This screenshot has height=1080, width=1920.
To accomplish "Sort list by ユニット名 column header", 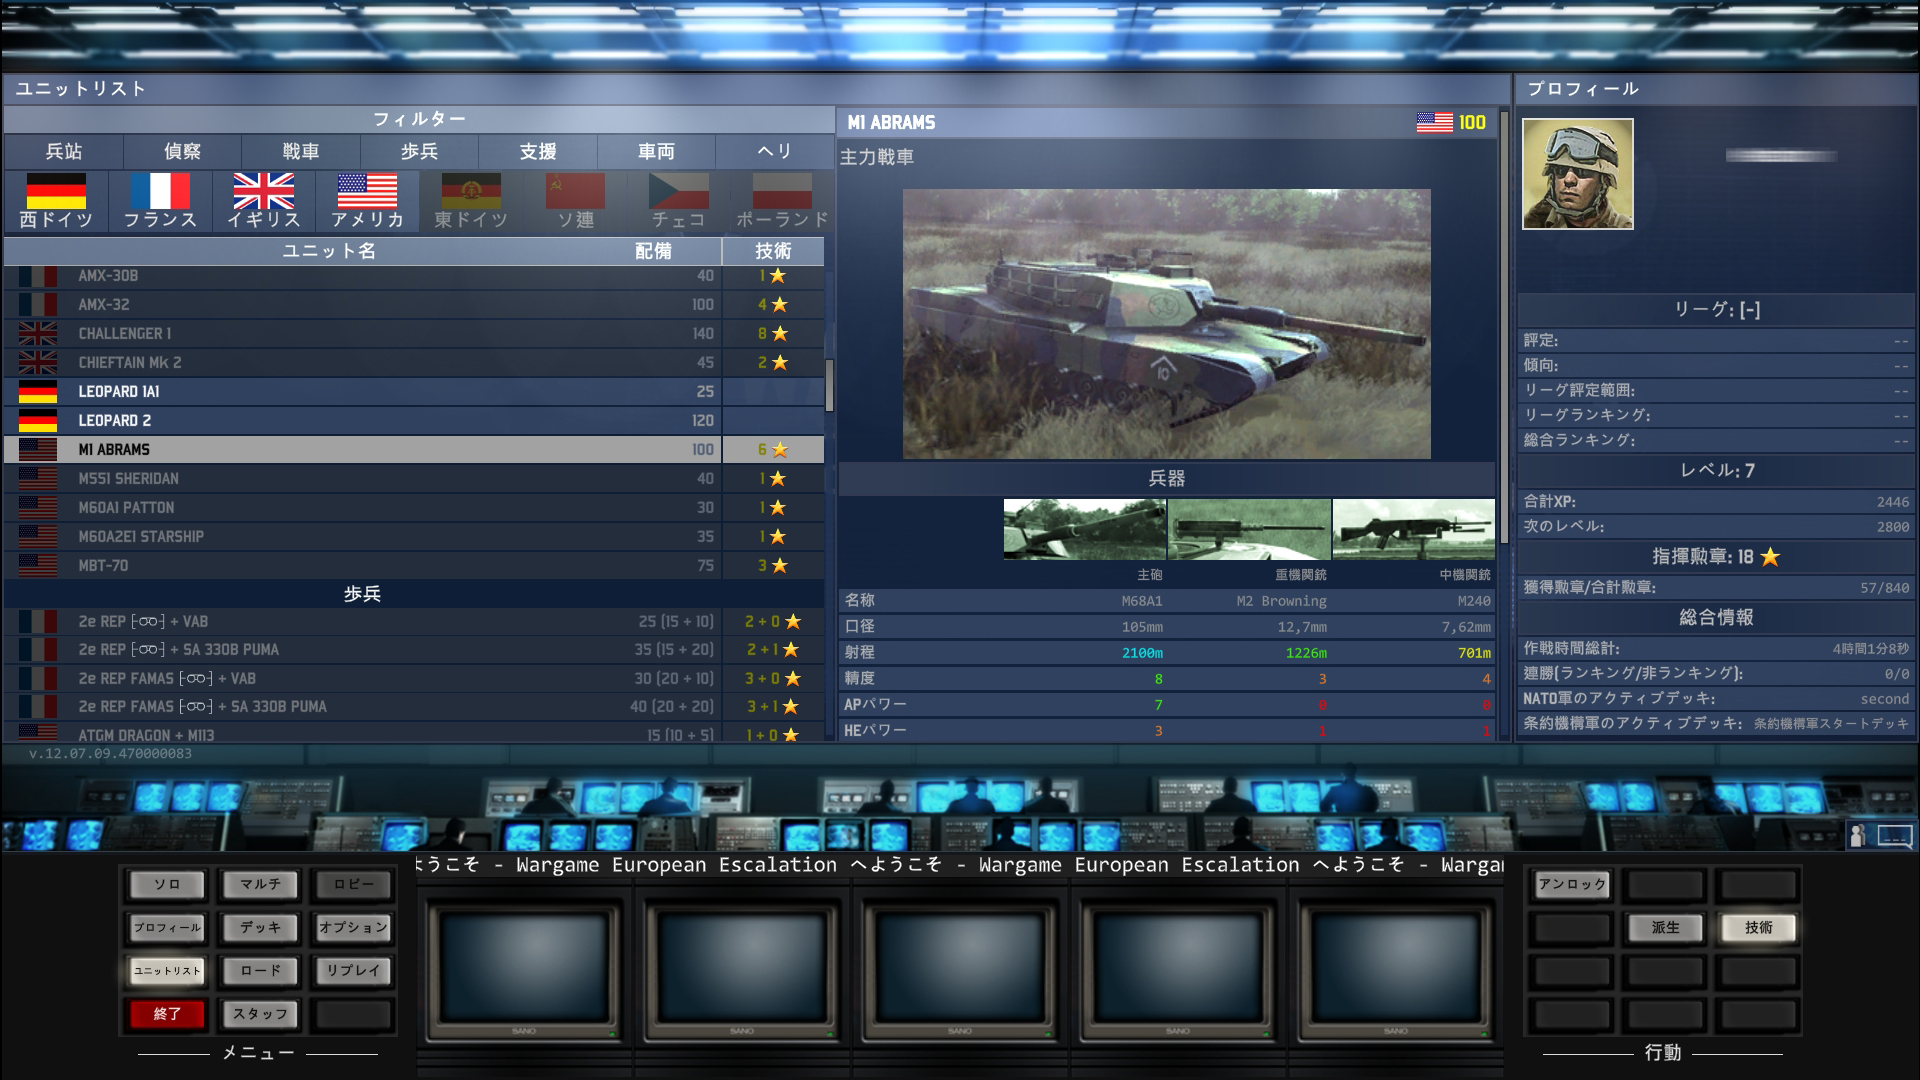I will pyautogui.click(x=329, y=251).
